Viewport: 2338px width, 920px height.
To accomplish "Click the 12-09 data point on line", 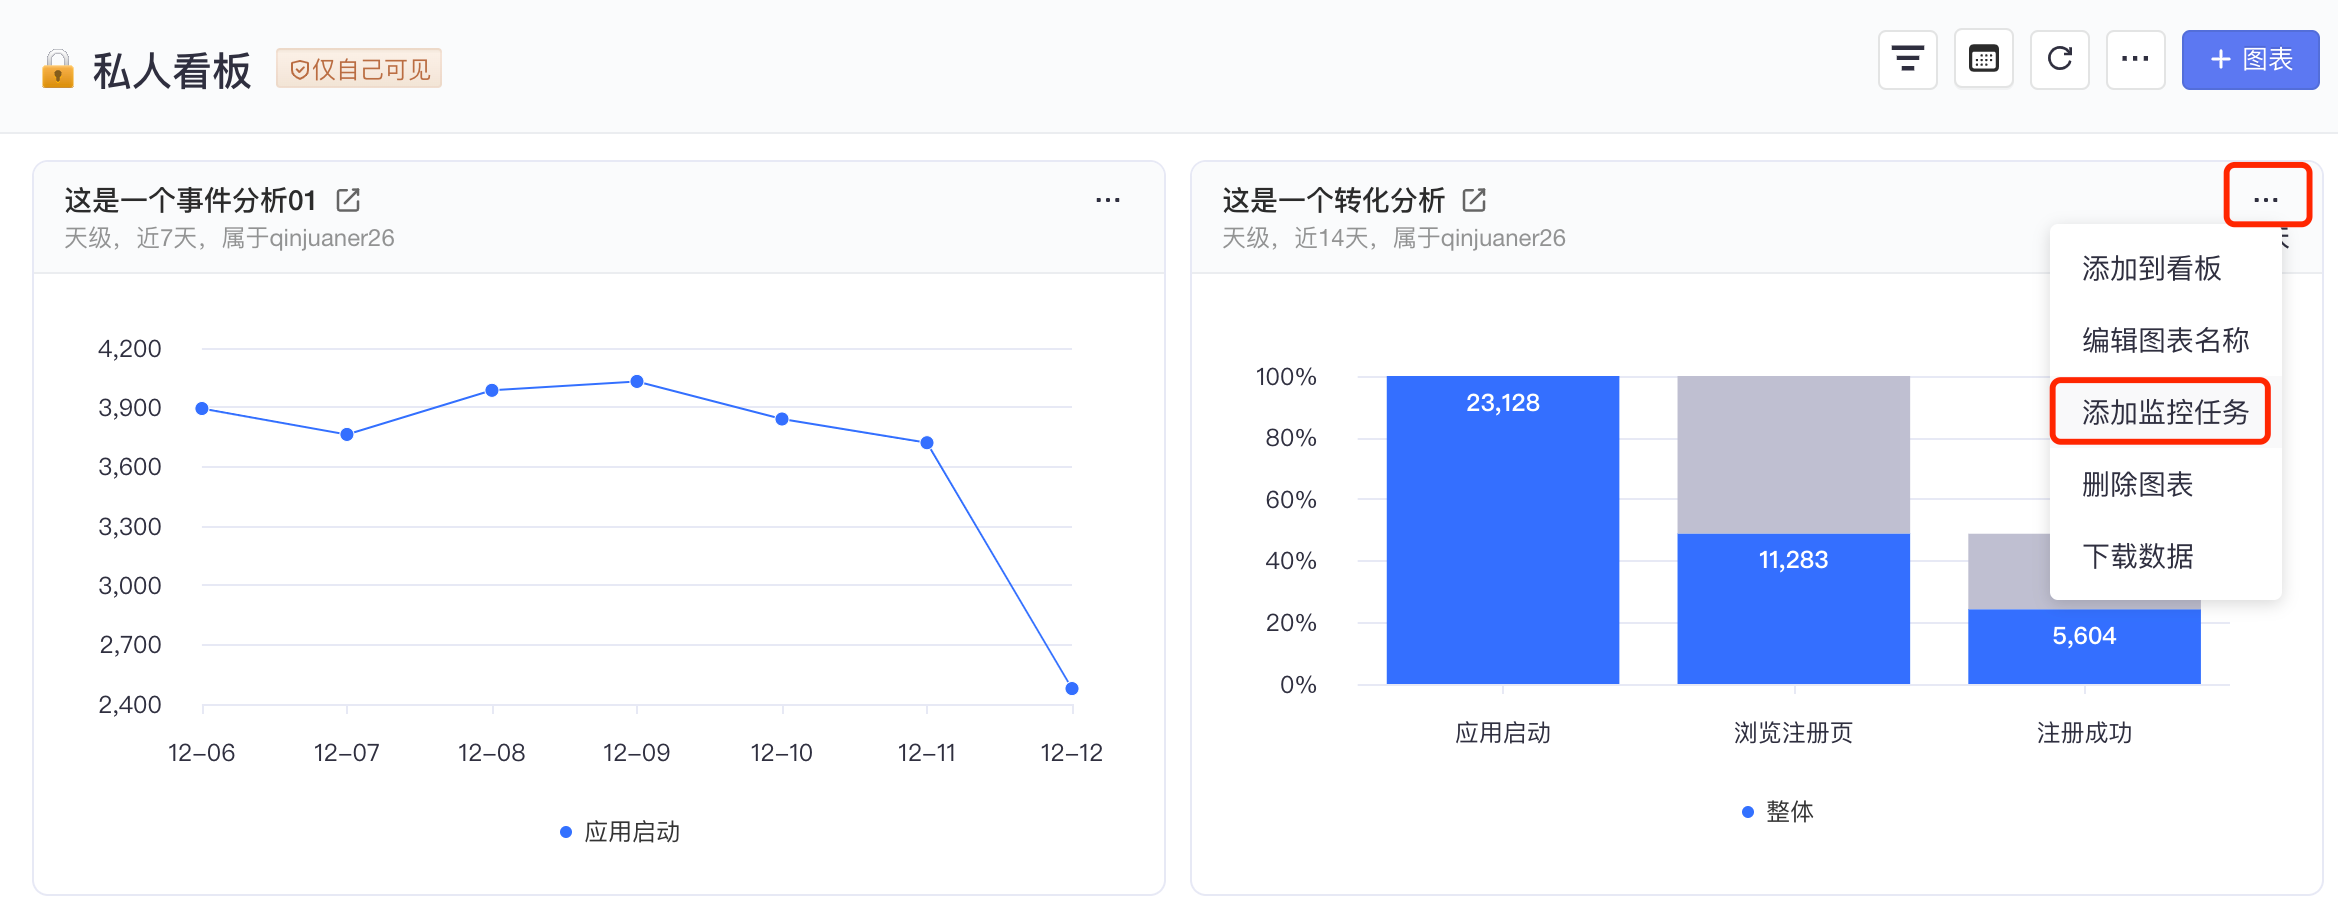I will (637, 381).
